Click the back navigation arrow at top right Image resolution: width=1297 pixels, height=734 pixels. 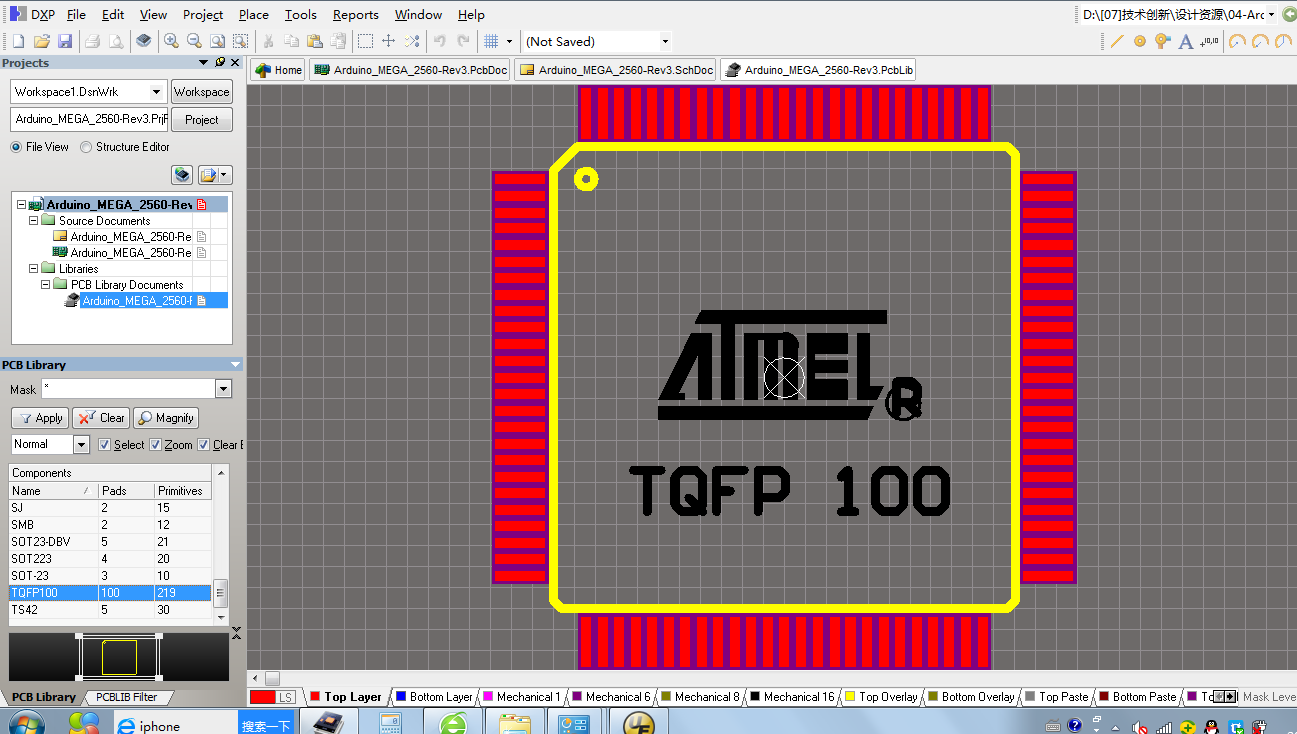[1288, 14]
